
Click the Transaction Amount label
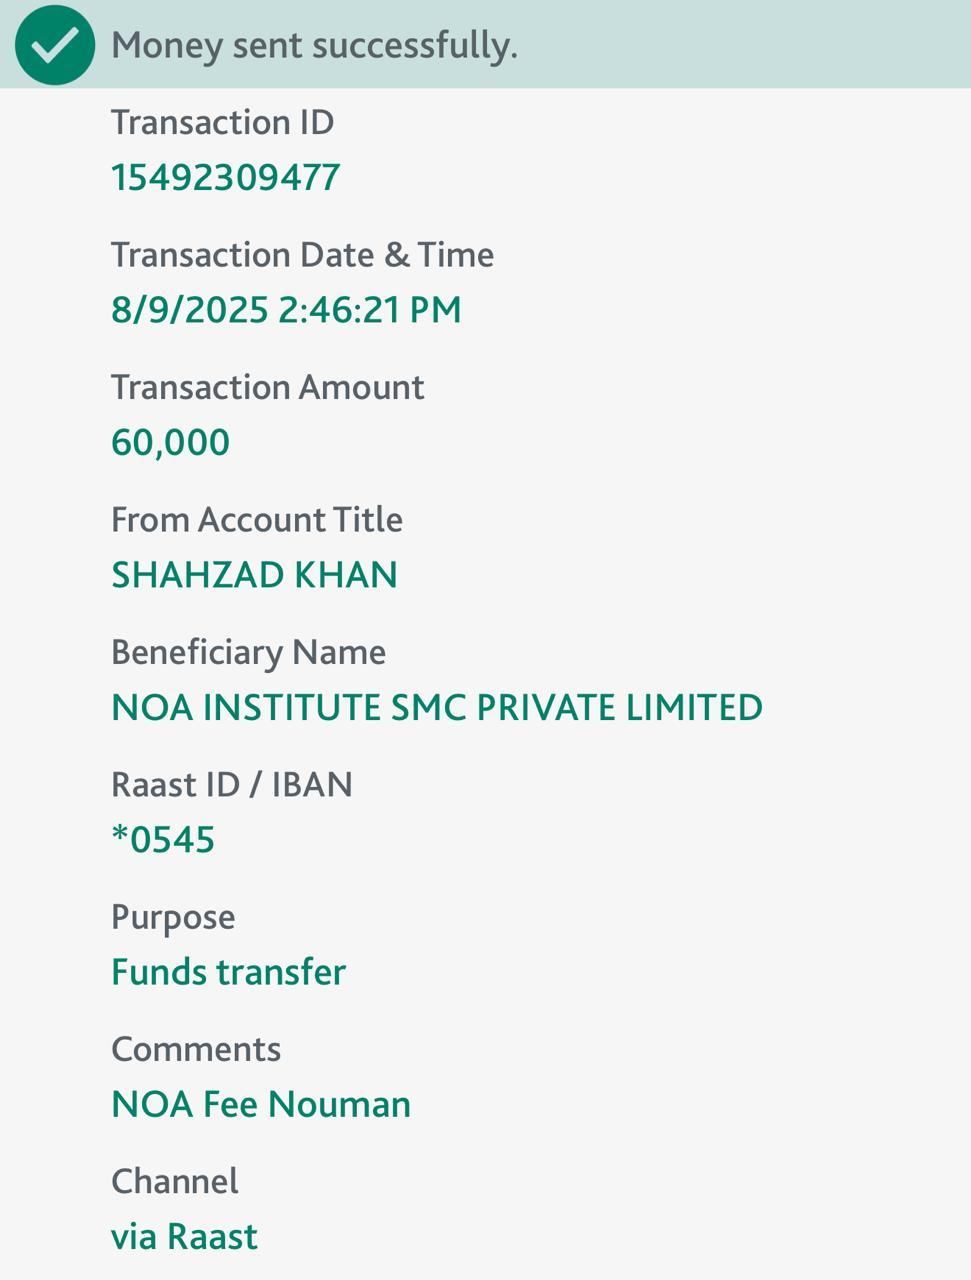click(267, 387)
